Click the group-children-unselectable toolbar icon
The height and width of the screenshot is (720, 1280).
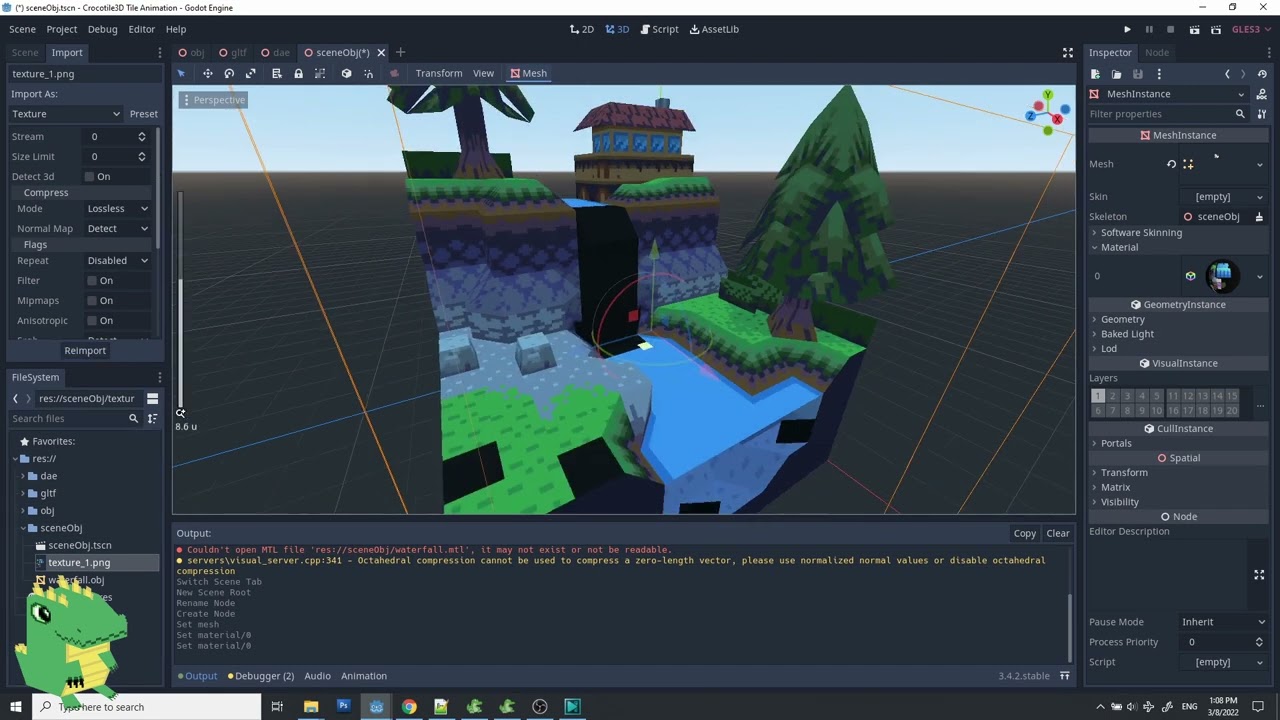click(320, 73)
